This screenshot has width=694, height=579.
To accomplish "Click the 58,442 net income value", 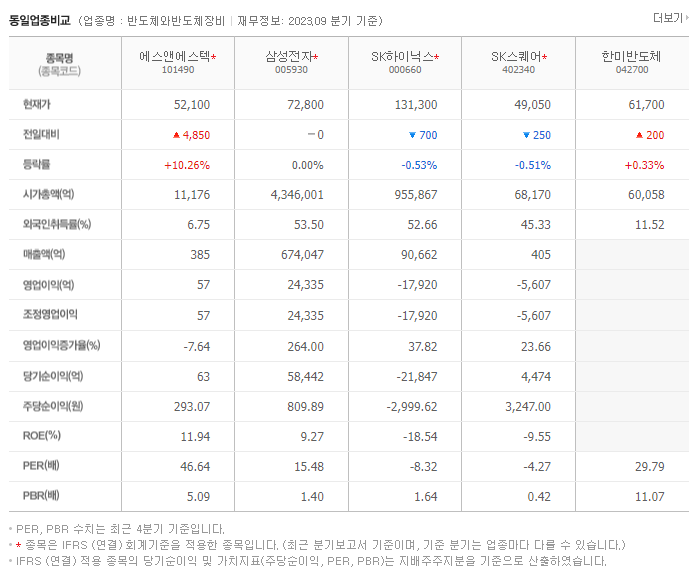I will [x=305, y=377].
